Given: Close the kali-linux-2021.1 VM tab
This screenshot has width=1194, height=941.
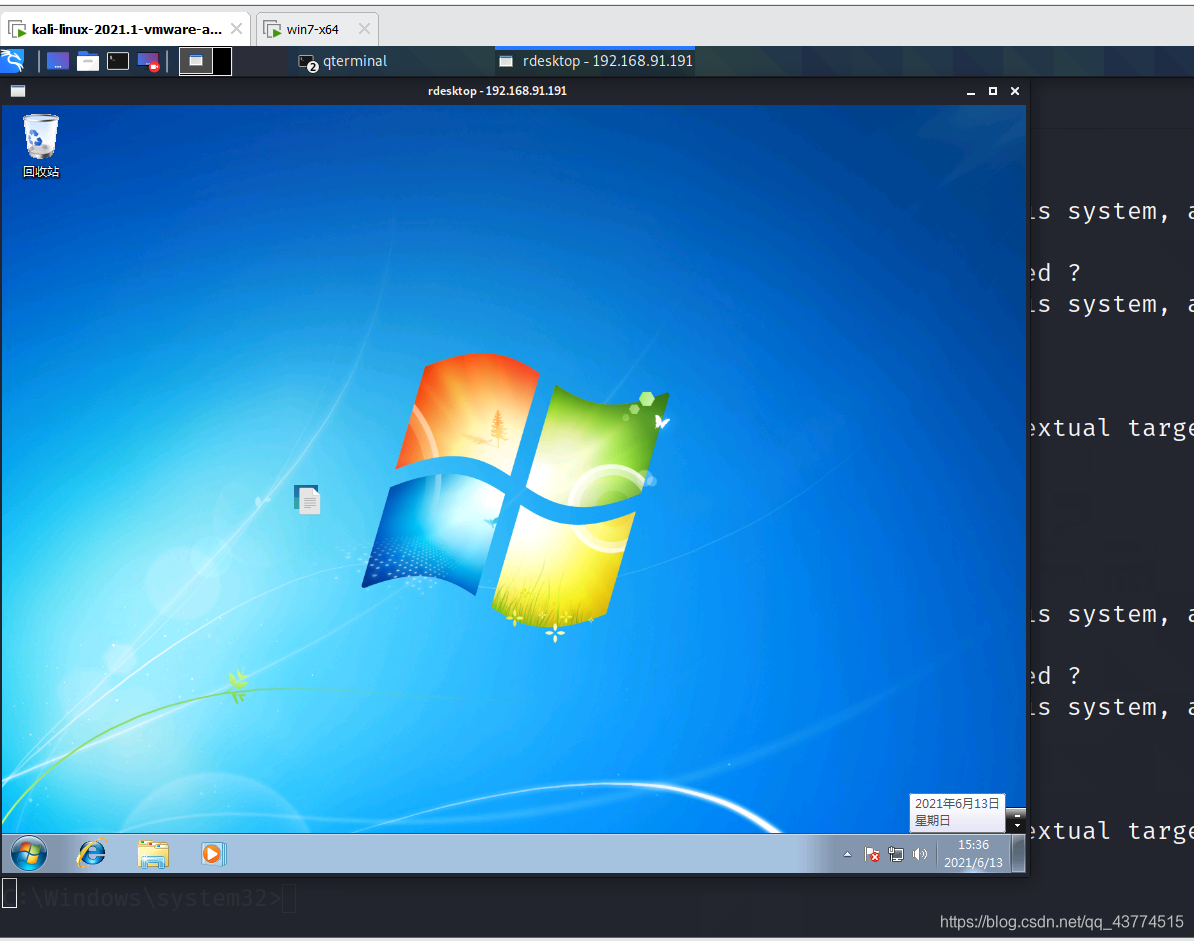Looking at the screenshot, I should [236, 29].
